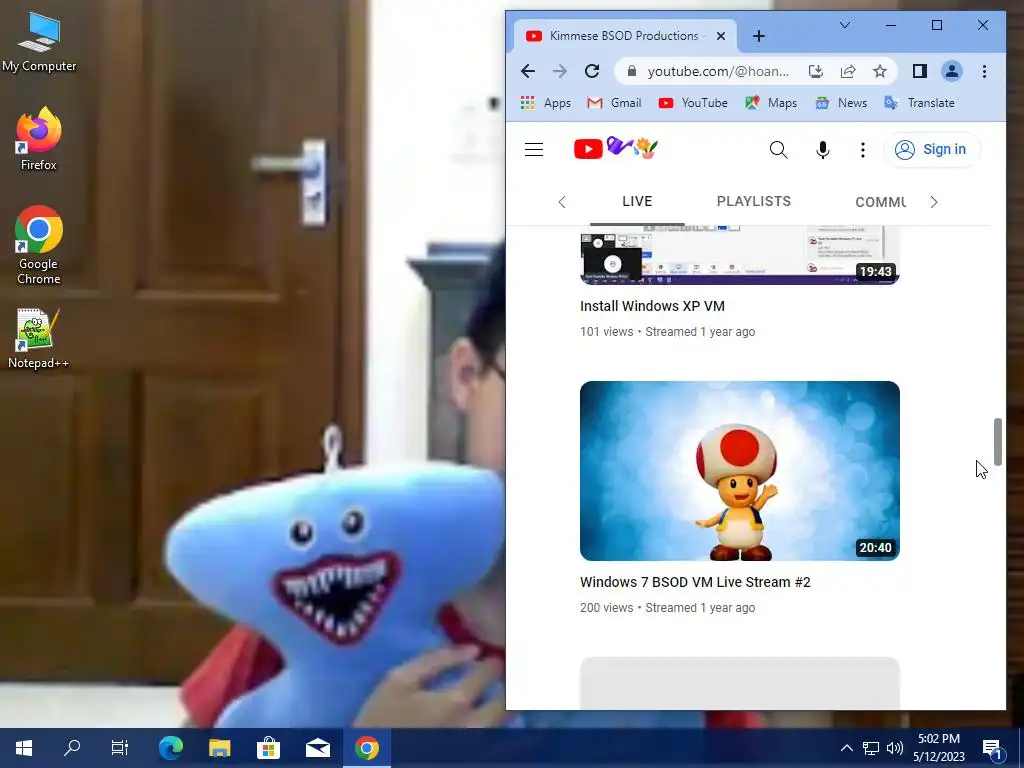Image resolution: width=1024 pixels, height=768 pixels.
Task: Select the Kimmese BSOD Productions tab
Action: click(625, 36)
